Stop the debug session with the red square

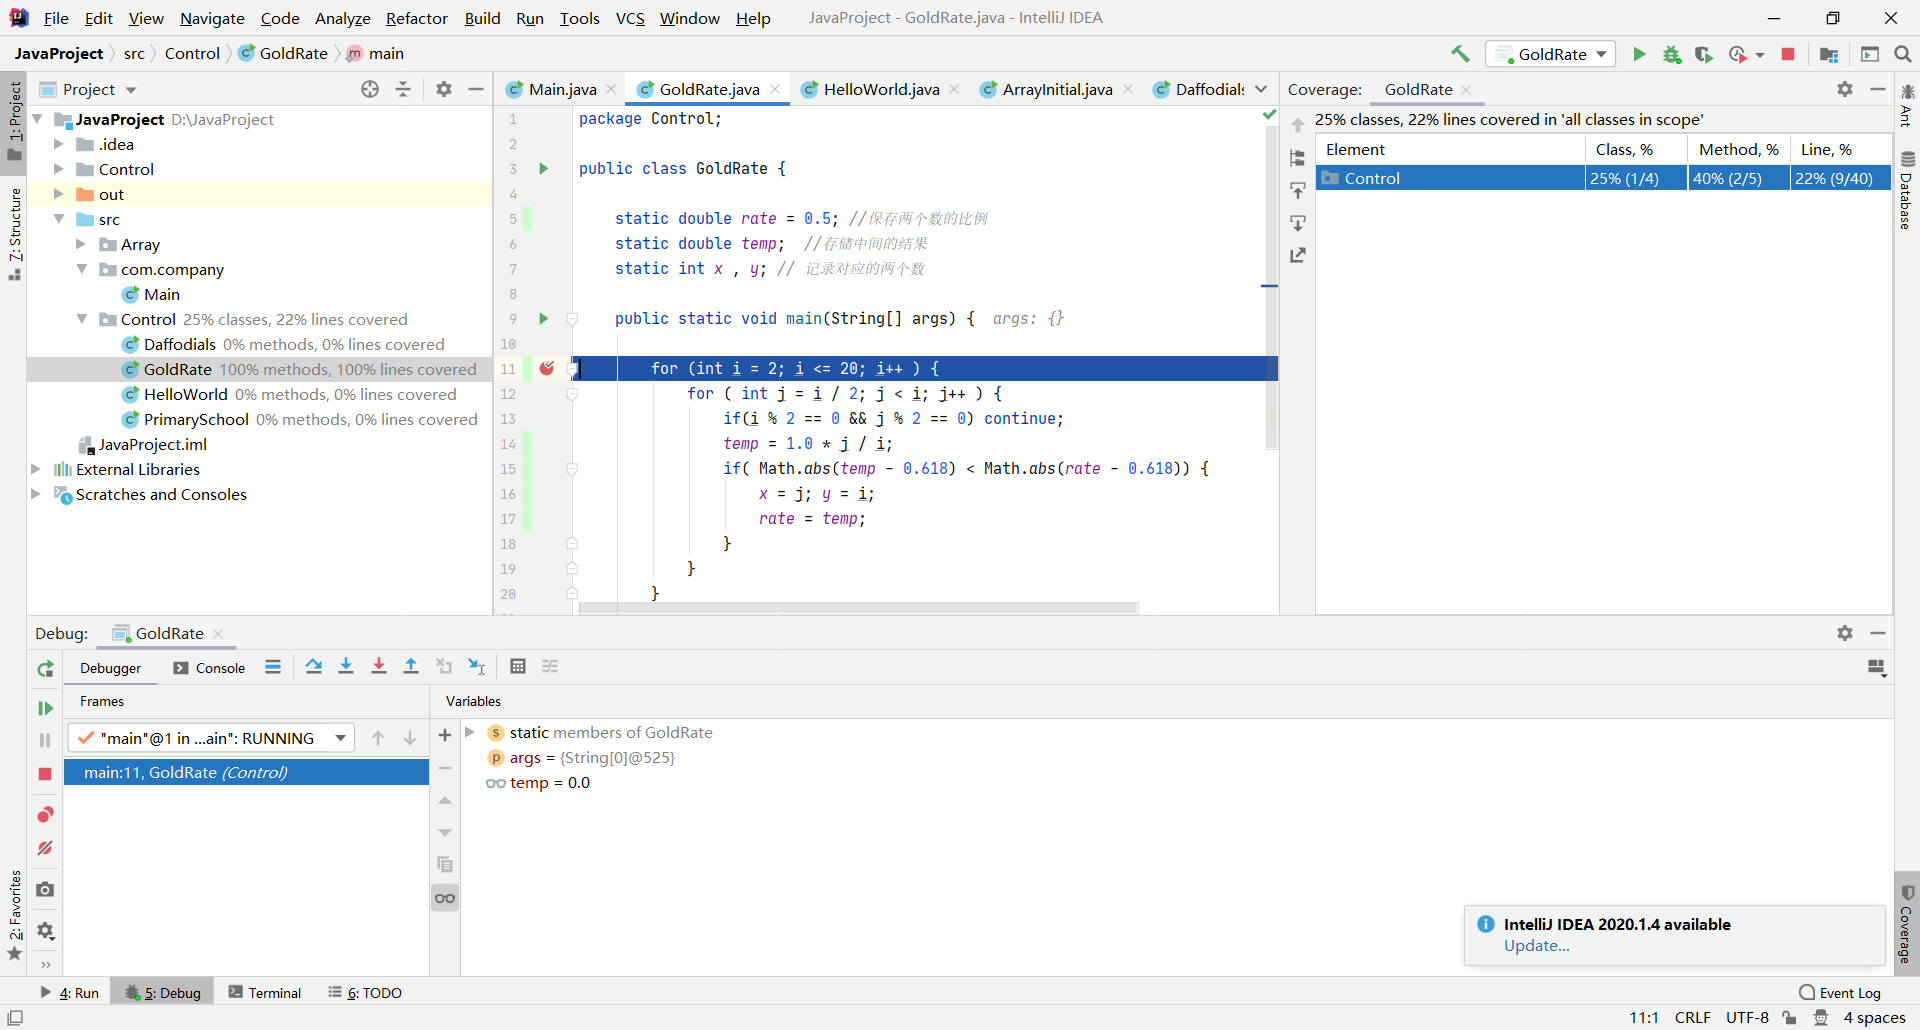tap(45, 774)
